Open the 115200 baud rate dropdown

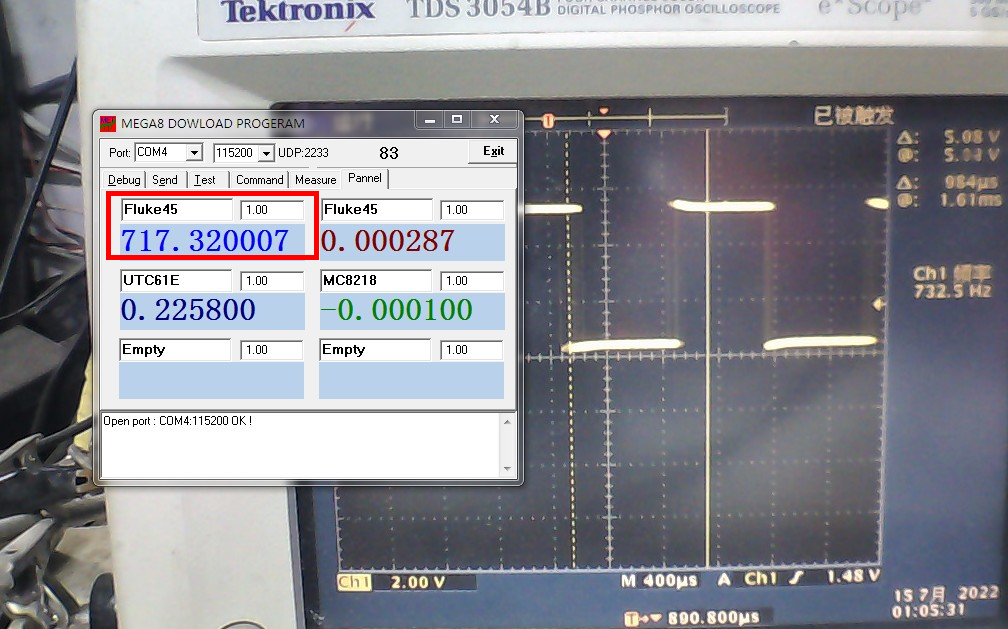[x=266, y=153]
